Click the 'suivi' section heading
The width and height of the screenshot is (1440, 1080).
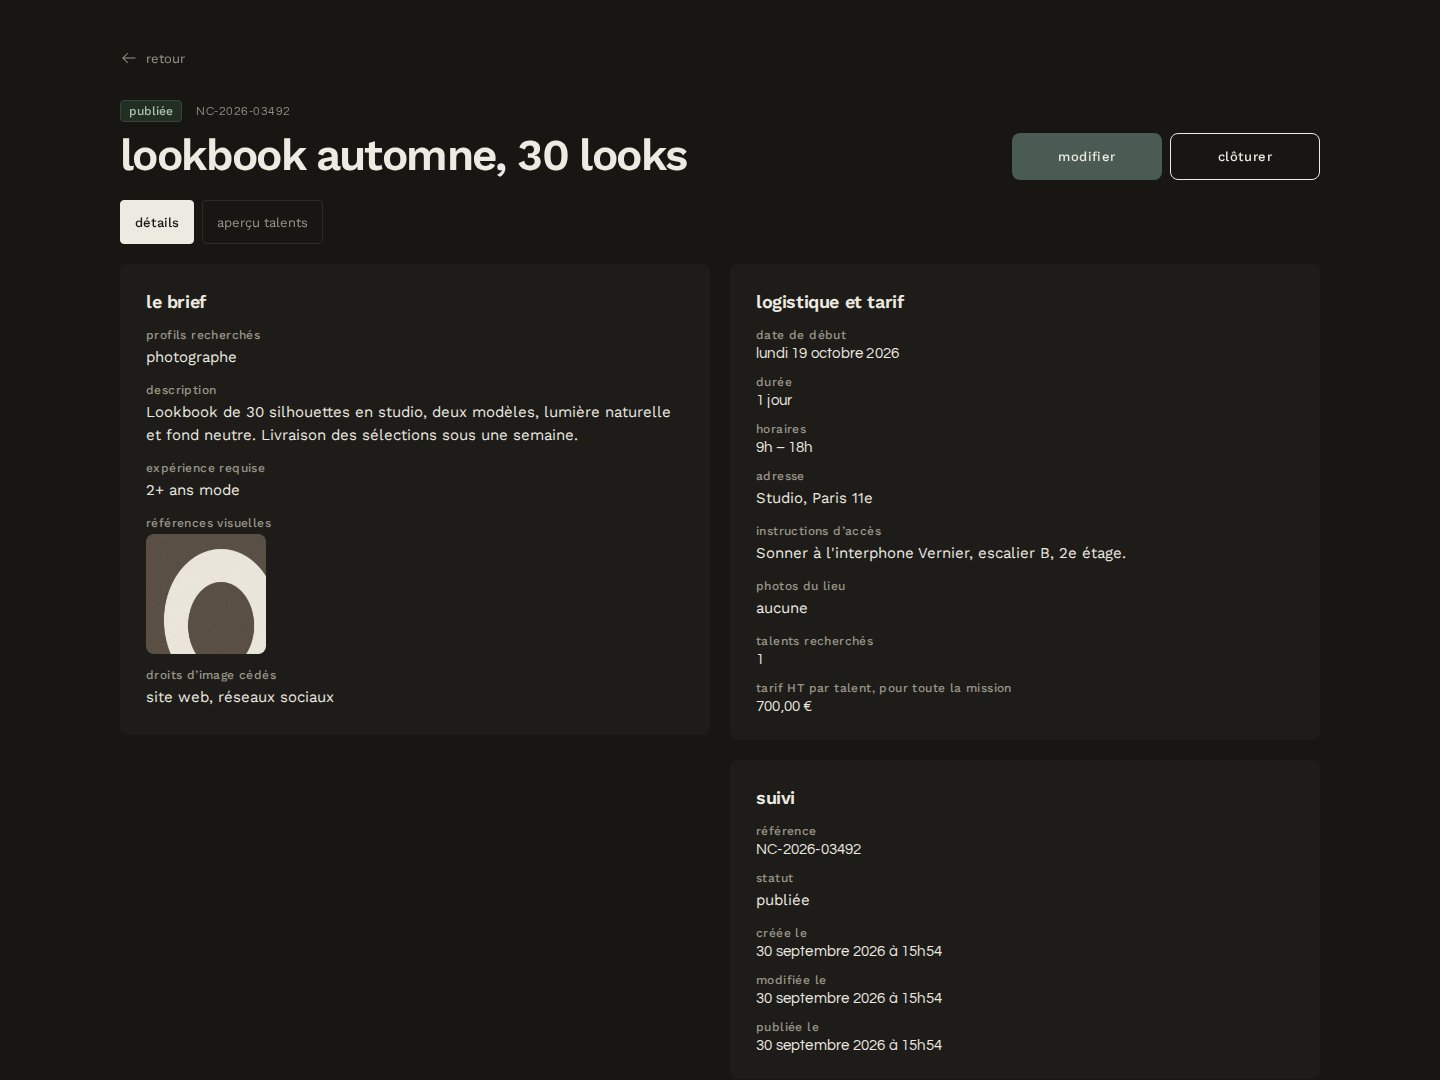click(775, 798)
